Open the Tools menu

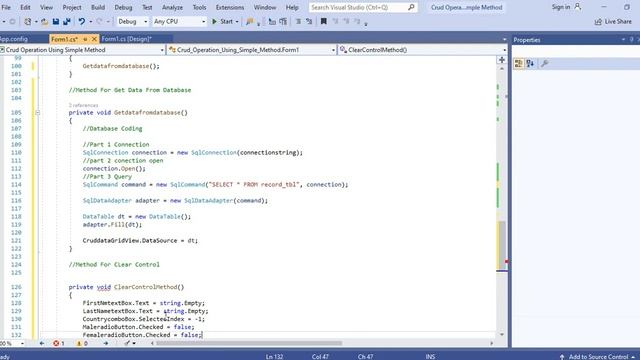click(x=199, y=7)
